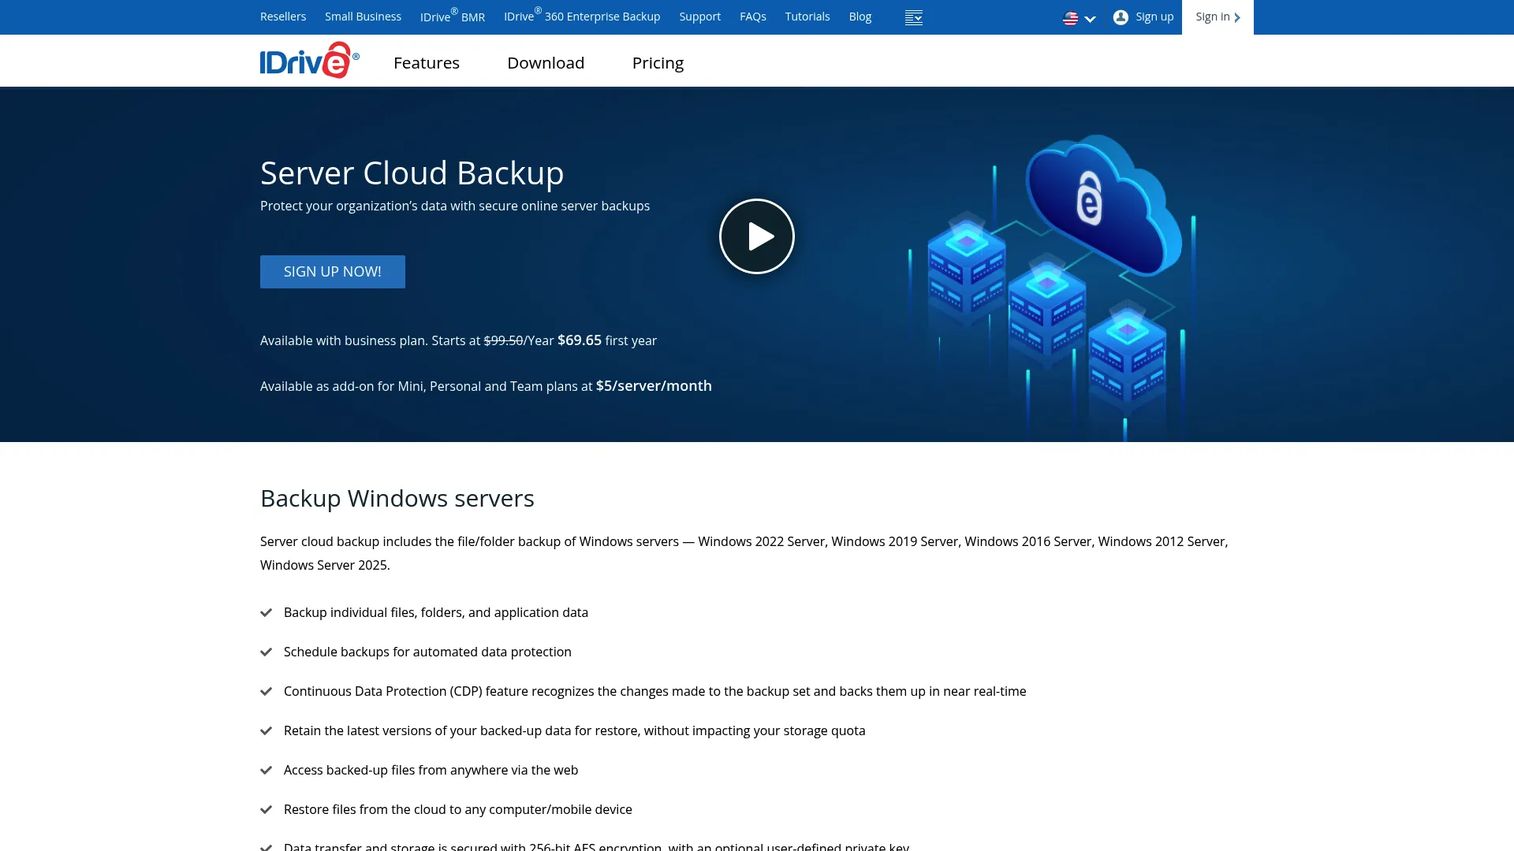Click the '$69.65' first year price
The height and width of the screenshot is (851, 1514).
point(579,340)
